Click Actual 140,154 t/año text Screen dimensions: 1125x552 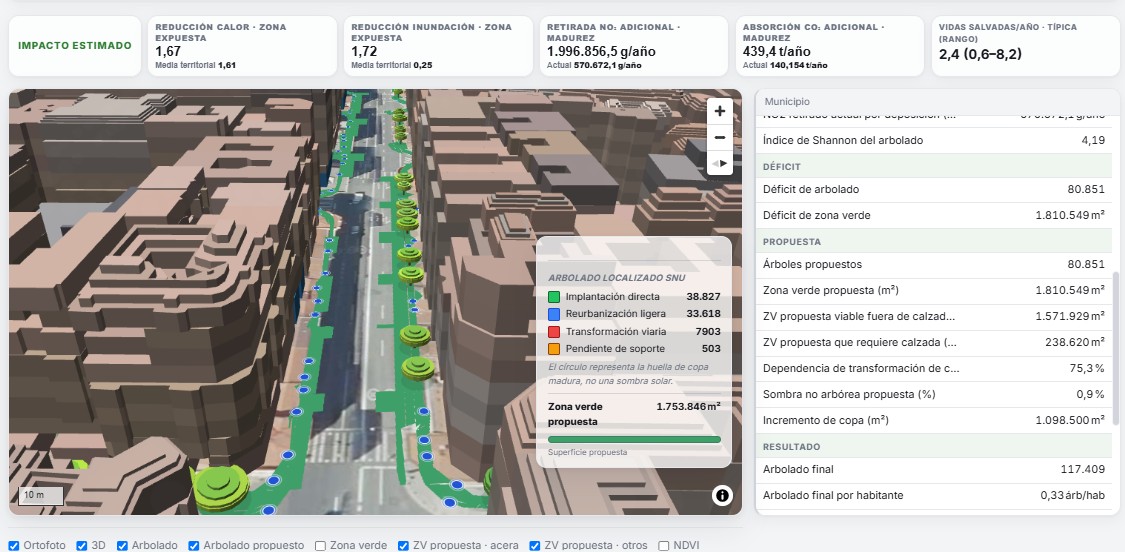pyautogui.click(x=785, y=65)
